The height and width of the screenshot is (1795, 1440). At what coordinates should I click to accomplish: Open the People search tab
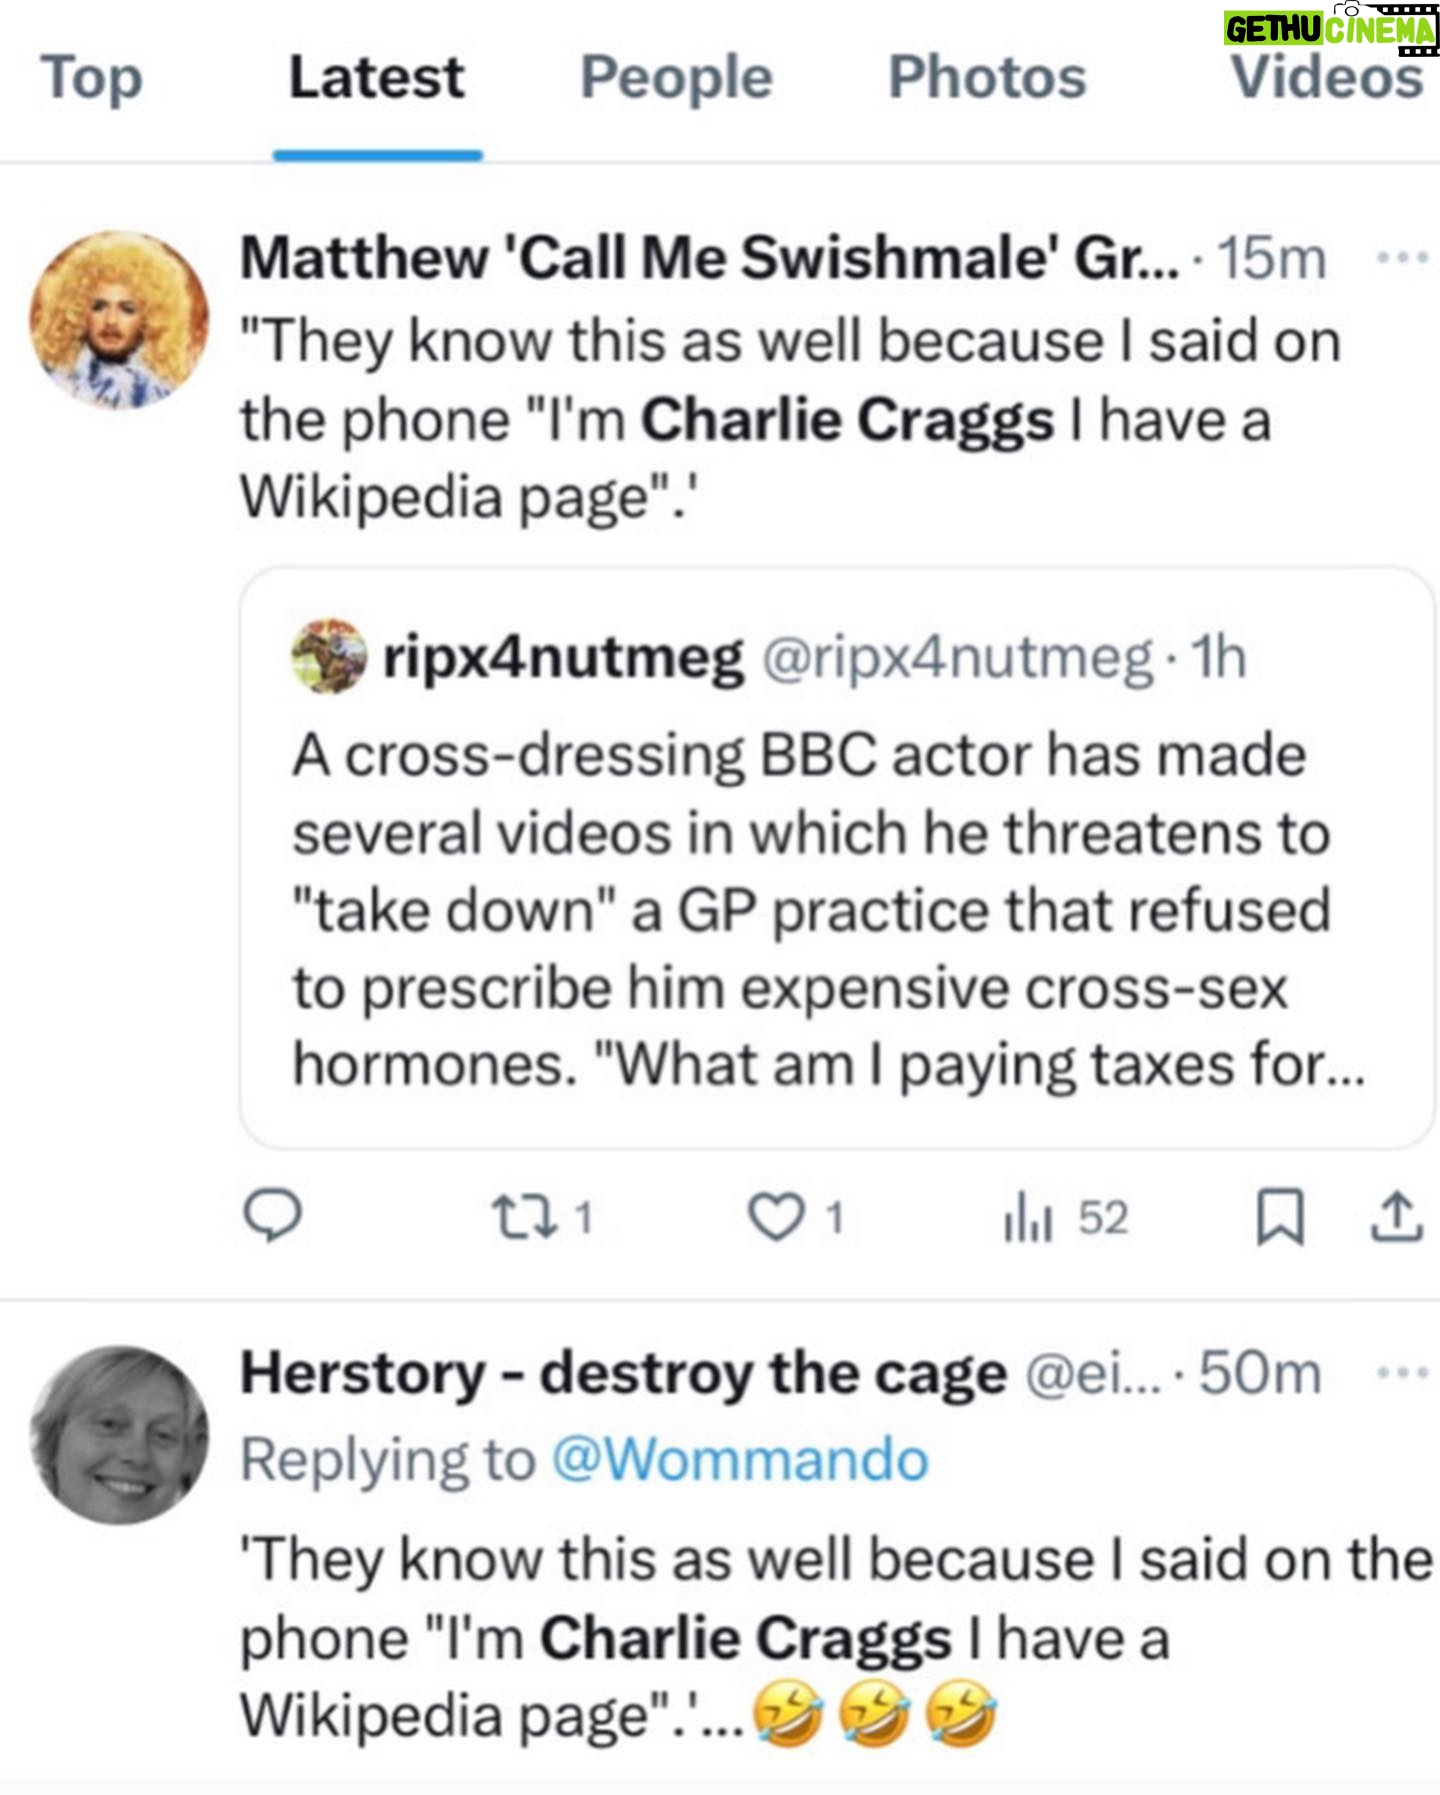coord(676,78)
